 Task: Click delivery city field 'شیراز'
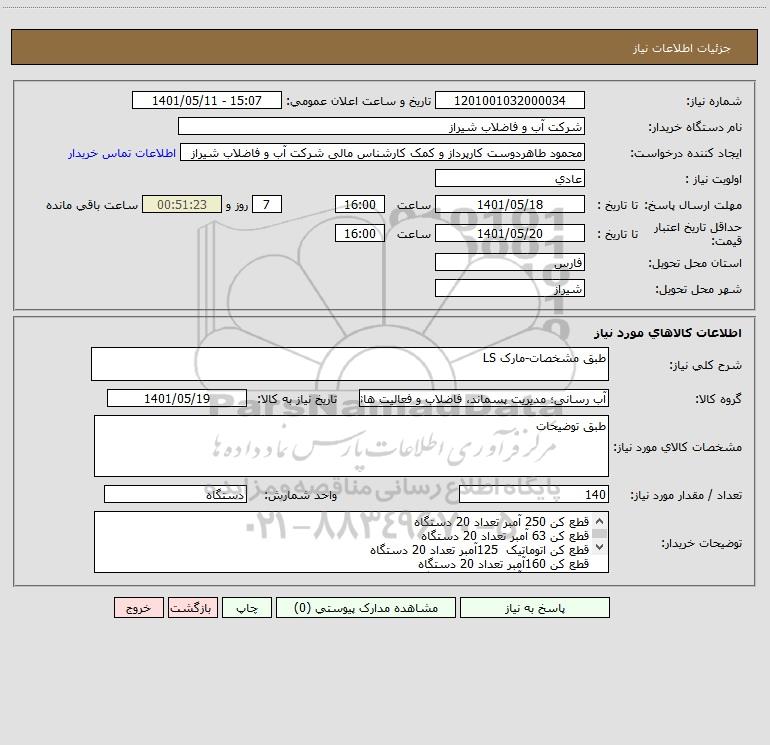point(510,288)
